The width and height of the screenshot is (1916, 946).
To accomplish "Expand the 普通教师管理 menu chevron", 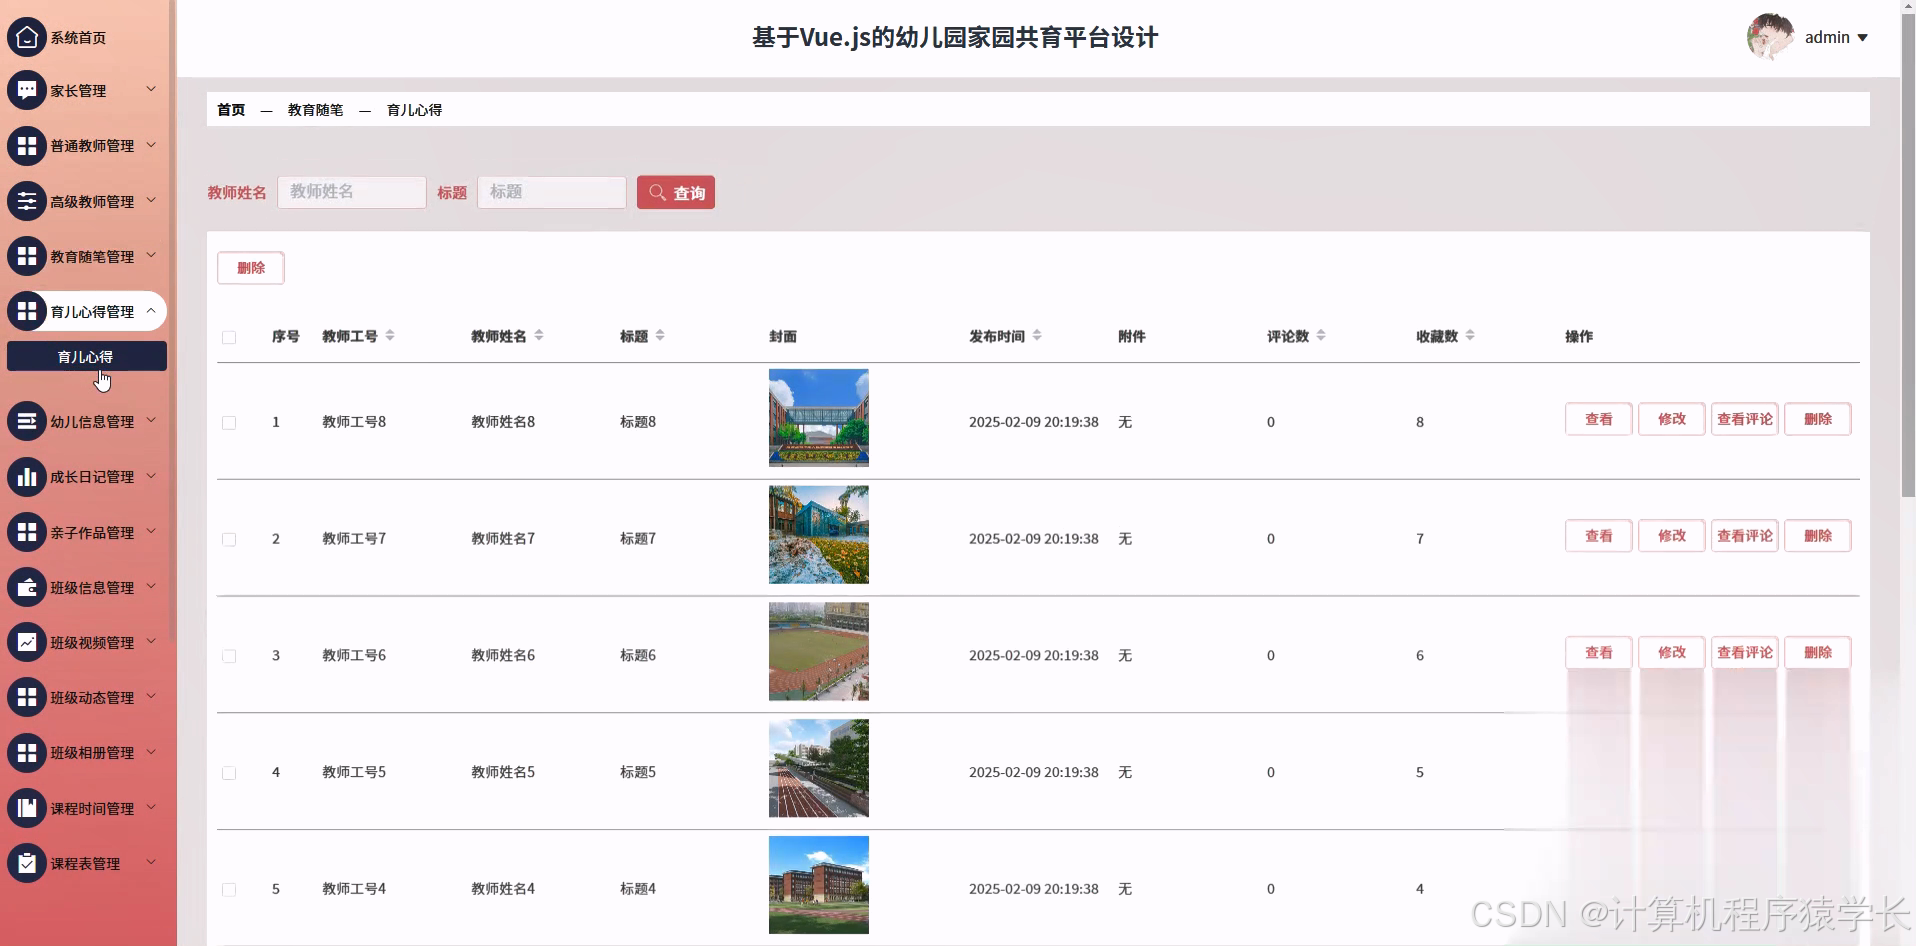I will (151, 145).
